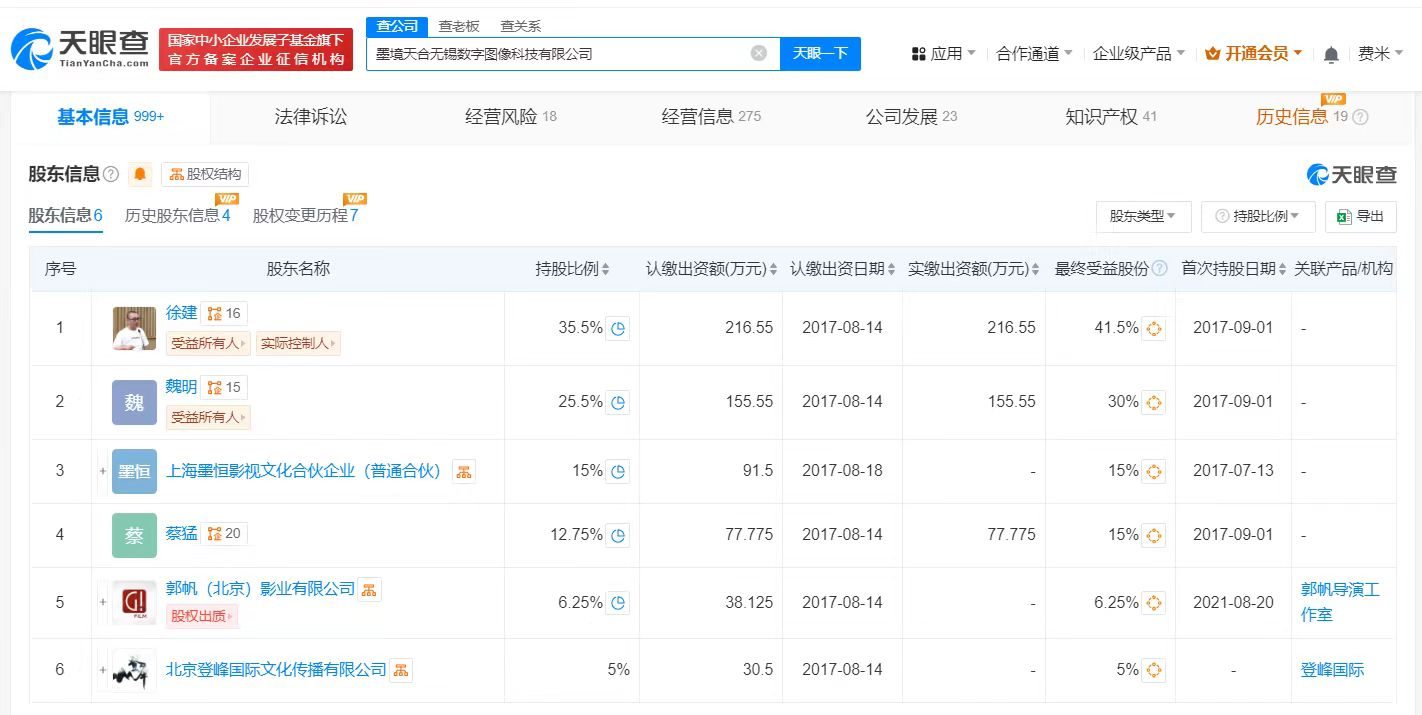Click the 天眼一下 search button

[820, 54]
